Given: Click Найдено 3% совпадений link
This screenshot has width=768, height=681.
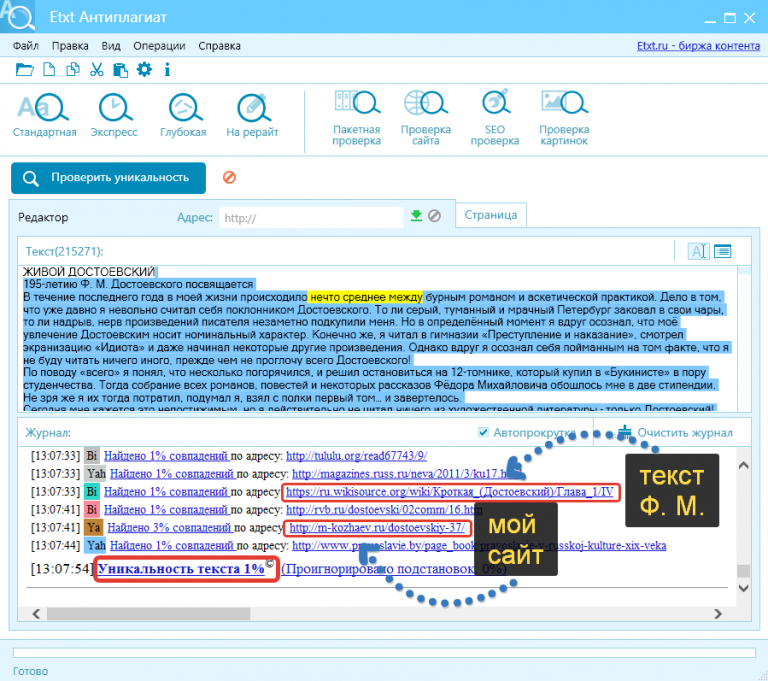Looking at the screenshot, I should tap(169, 528).
